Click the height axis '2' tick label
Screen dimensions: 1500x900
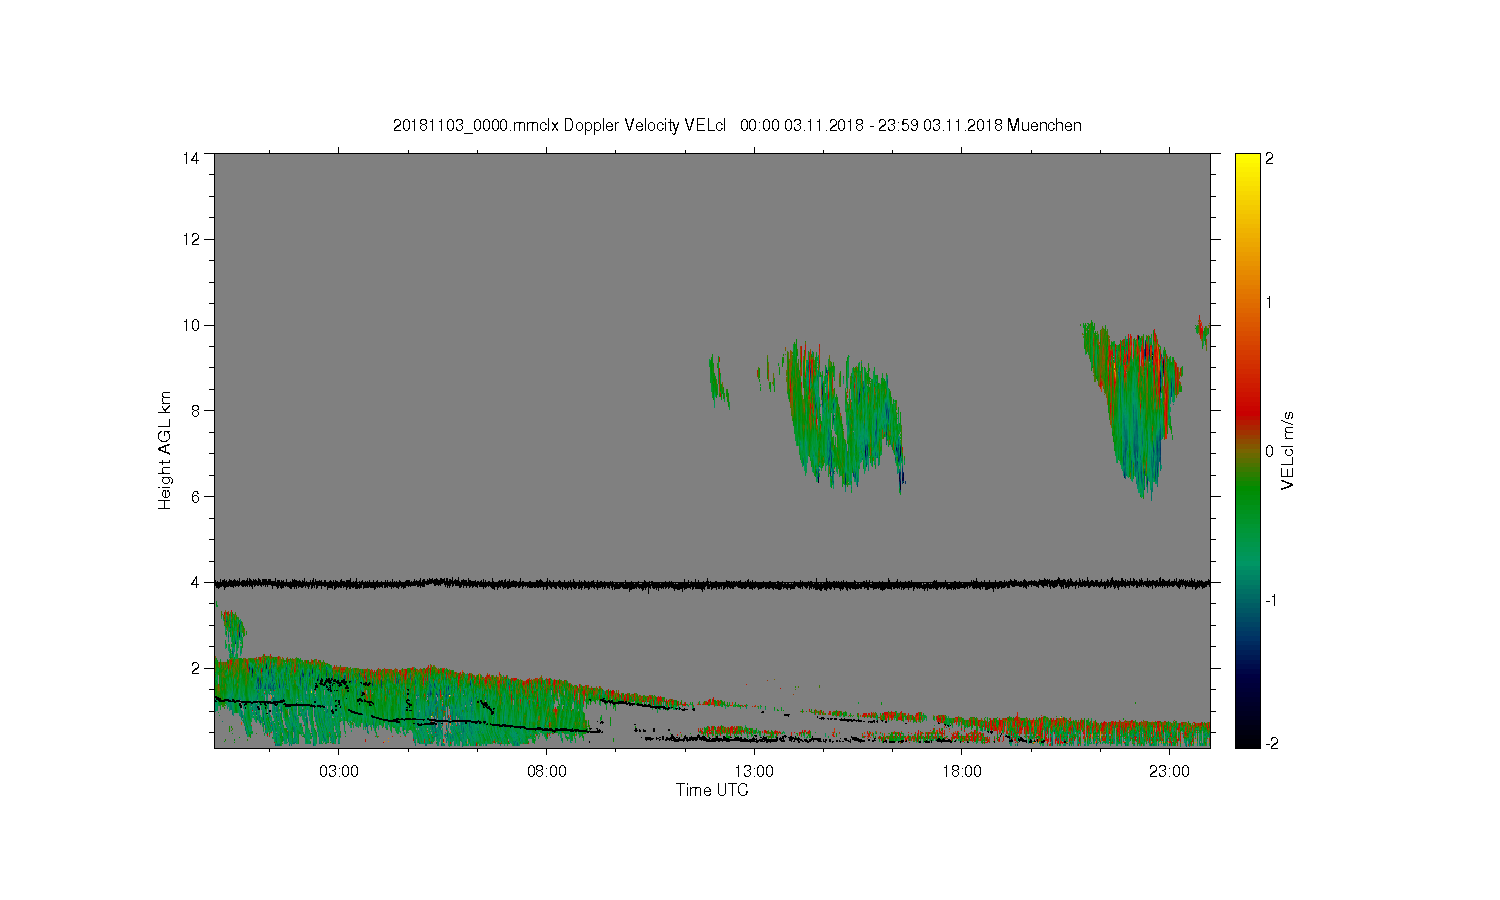pyautogui.click(x=196, y=668)
